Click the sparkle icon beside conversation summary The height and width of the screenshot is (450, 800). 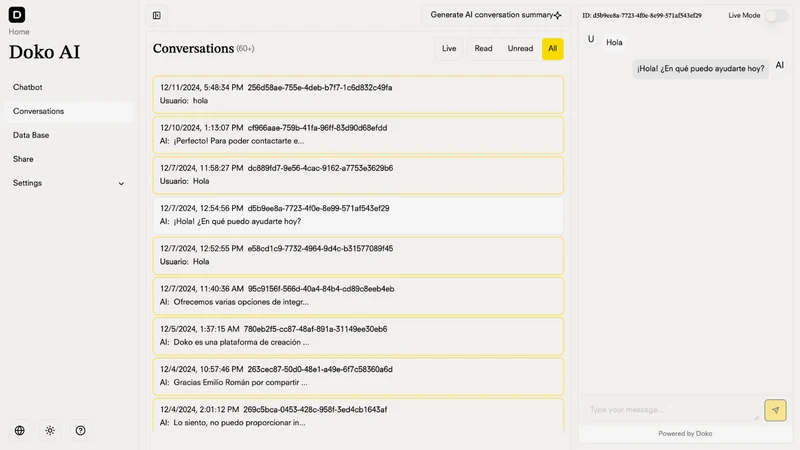click(x=558, y=15)
